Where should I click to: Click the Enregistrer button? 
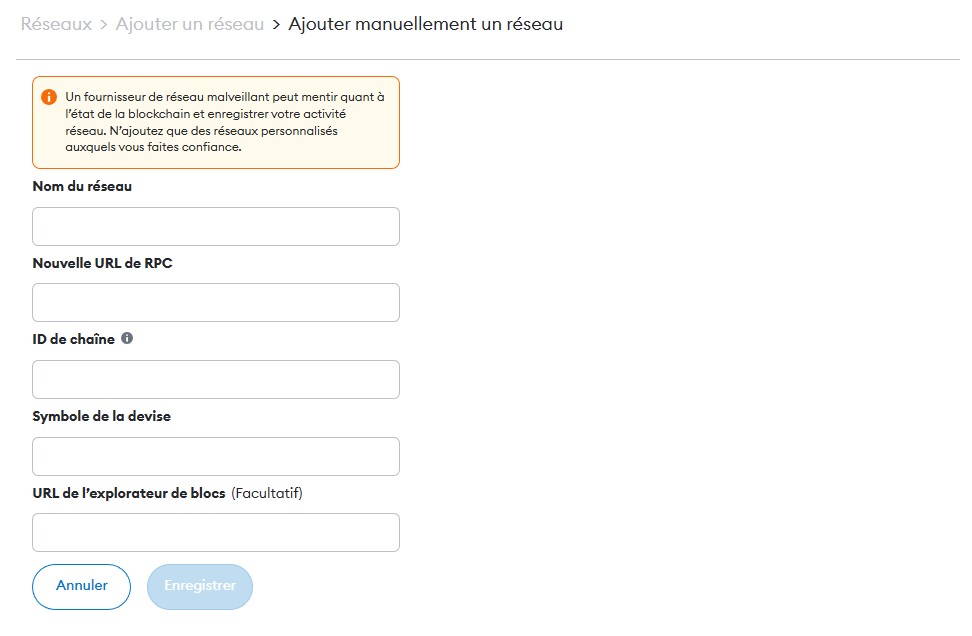click(x=200, y=586)
